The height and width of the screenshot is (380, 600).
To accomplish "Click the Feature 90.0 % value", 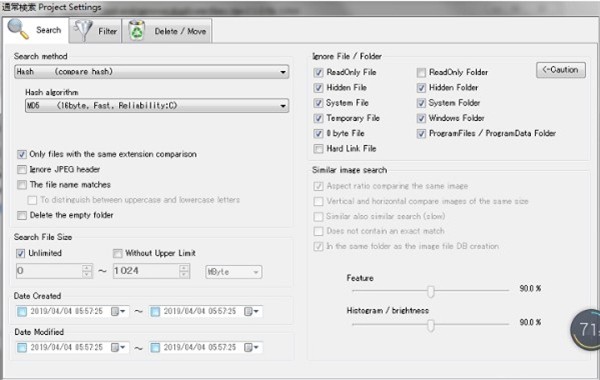I will [530, 289].
